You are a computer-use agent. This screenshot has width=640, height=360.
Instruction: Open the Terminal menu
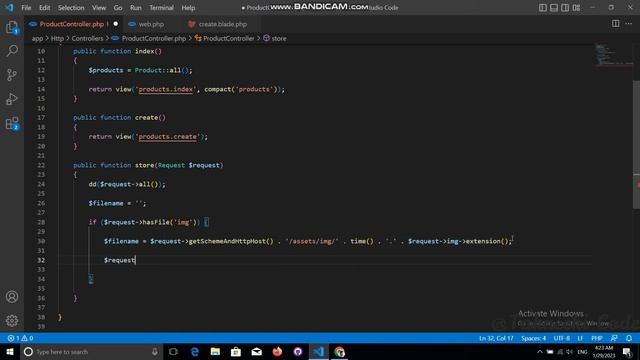click(161, 8)
